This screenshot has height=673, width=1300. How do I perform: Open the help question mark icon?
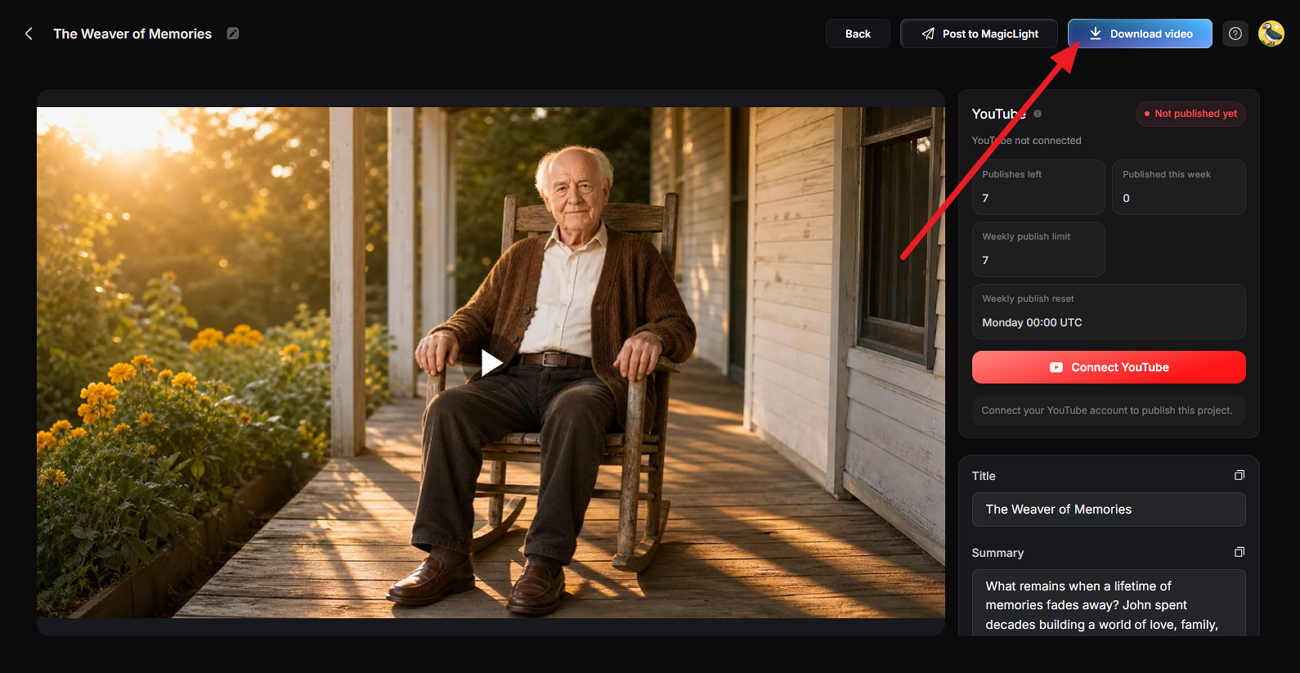coord(1235,34)
